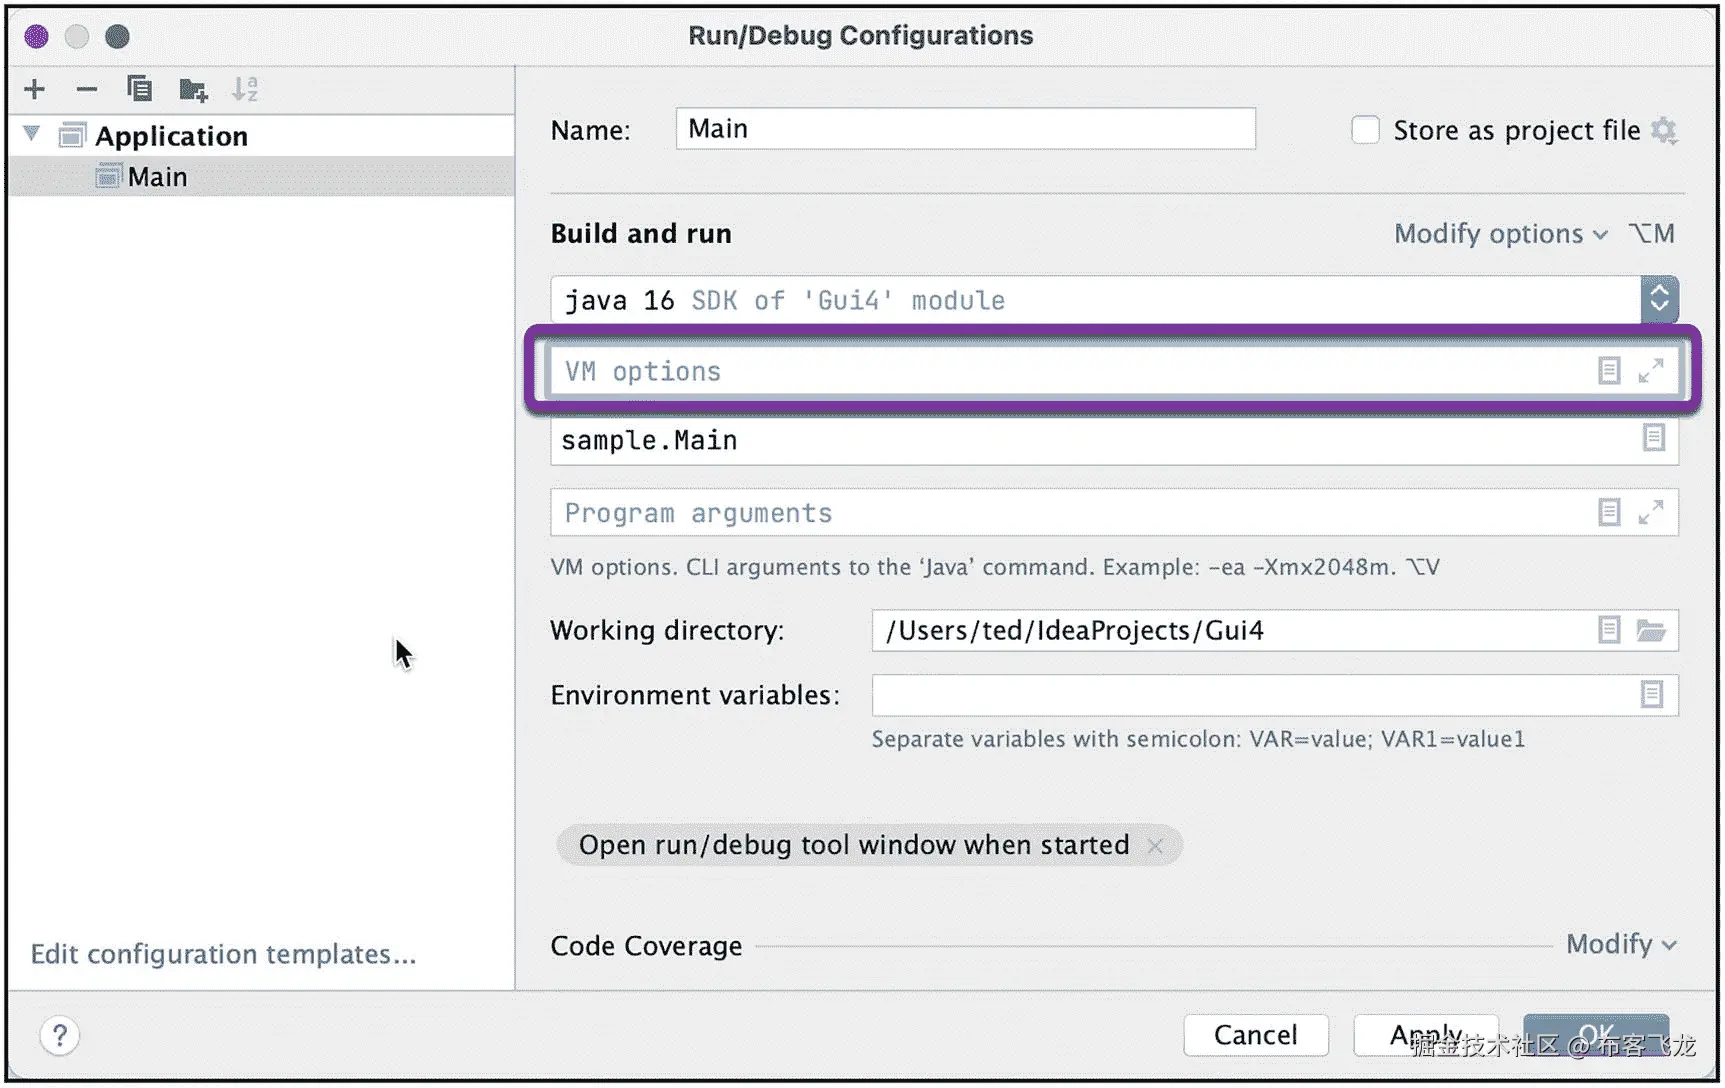Viewport: 1725px width, 1088px height.
Task: Open the java 16 SDK dropdown
Action: tap(1659, 299)
